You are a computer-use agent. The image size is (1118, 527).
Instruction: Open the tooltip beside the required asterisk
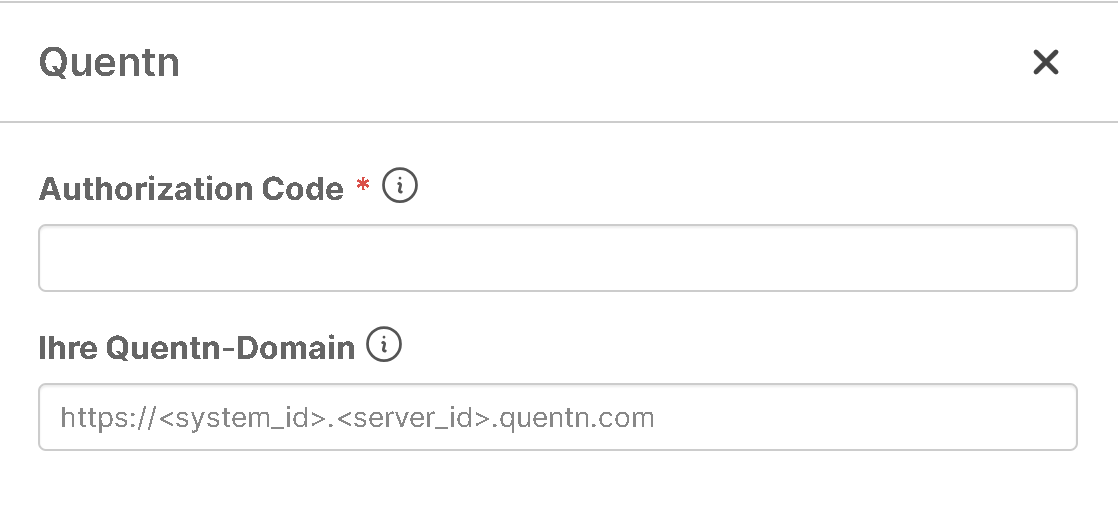click(x=400, y=186)
